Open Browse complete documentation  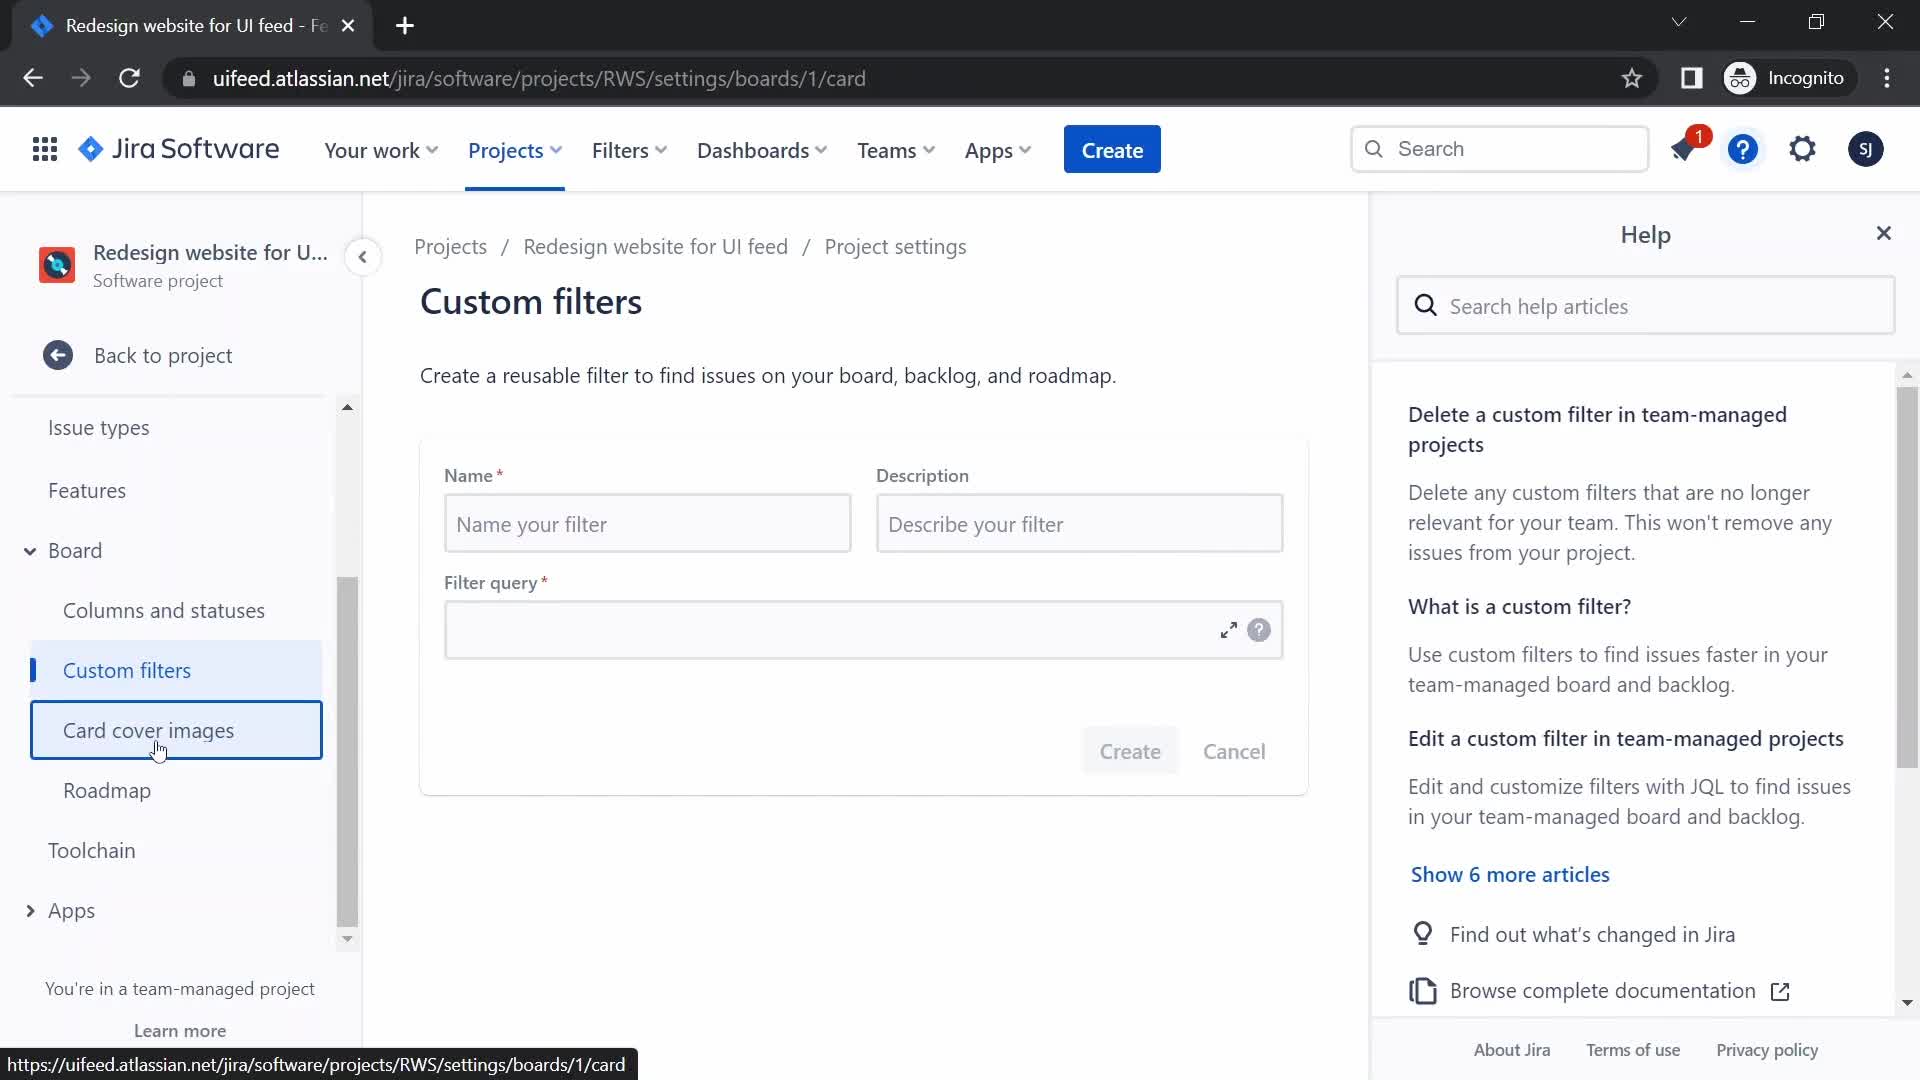(x=1602, y=991)
